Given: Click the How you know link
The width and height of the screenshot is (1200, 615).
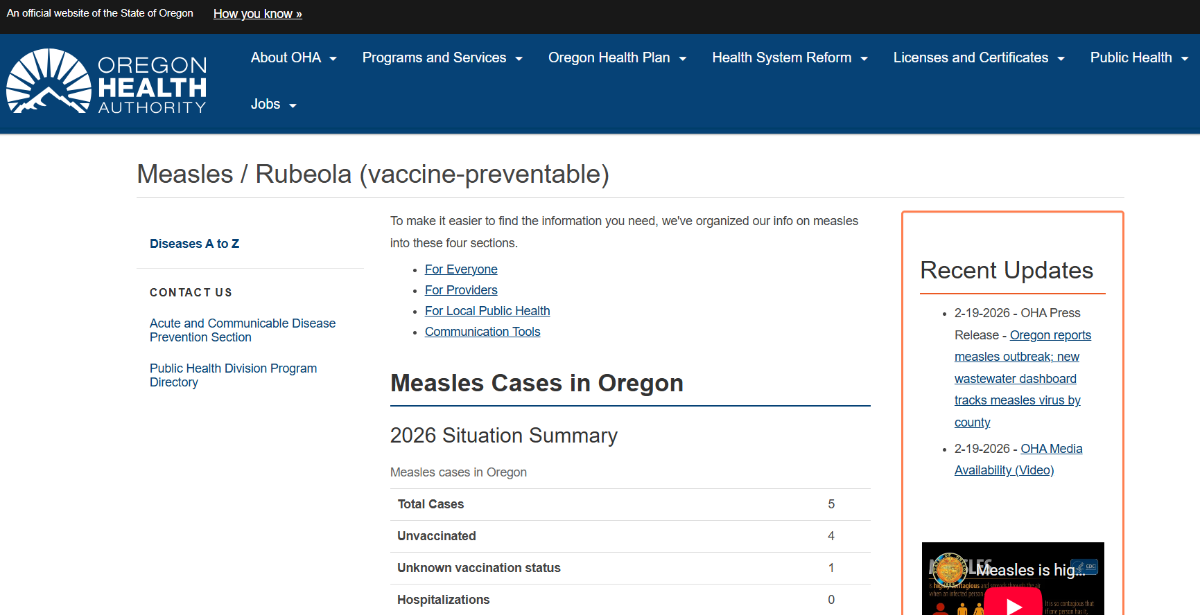Looking at the screenshot, I should [257, 13].
